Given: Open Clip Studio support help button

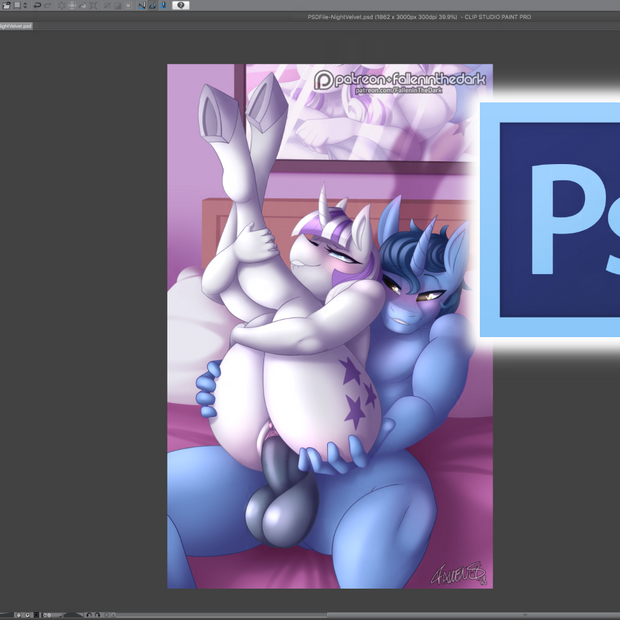Looking at the screenshot, I should (181, 5).
